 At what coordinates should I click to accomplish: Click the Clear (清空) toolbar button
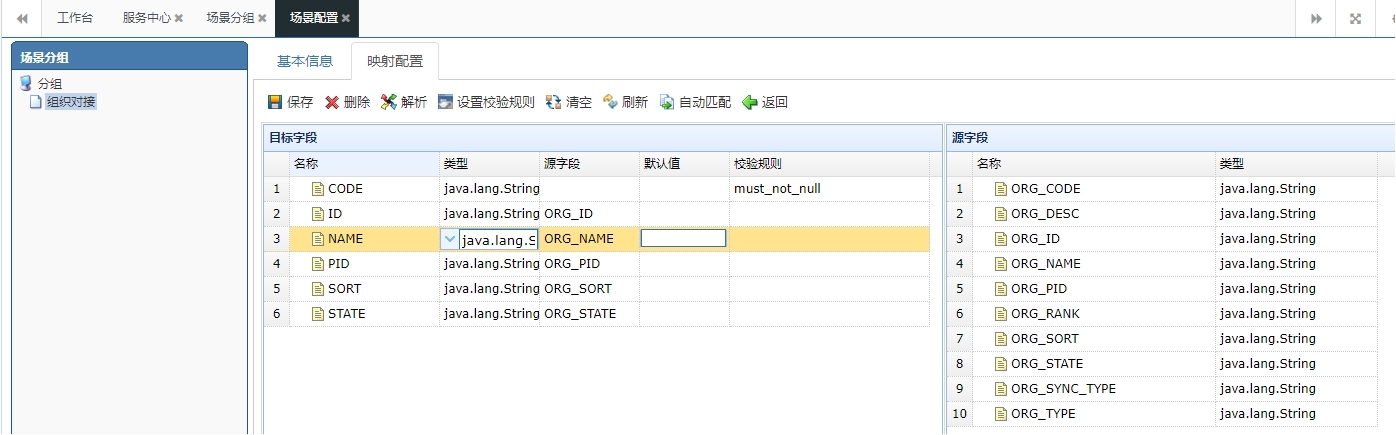point(568,102)
